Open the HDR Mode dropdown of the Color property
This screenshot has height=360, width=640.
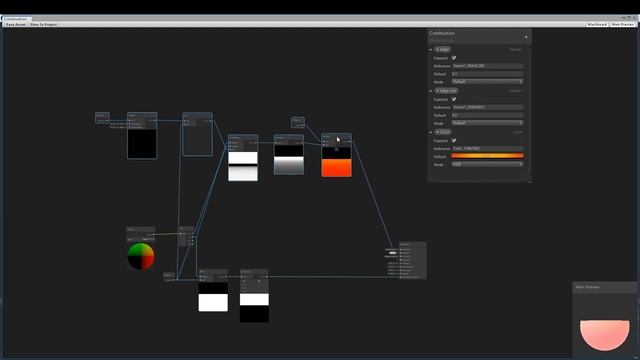(x=487, y=164)
